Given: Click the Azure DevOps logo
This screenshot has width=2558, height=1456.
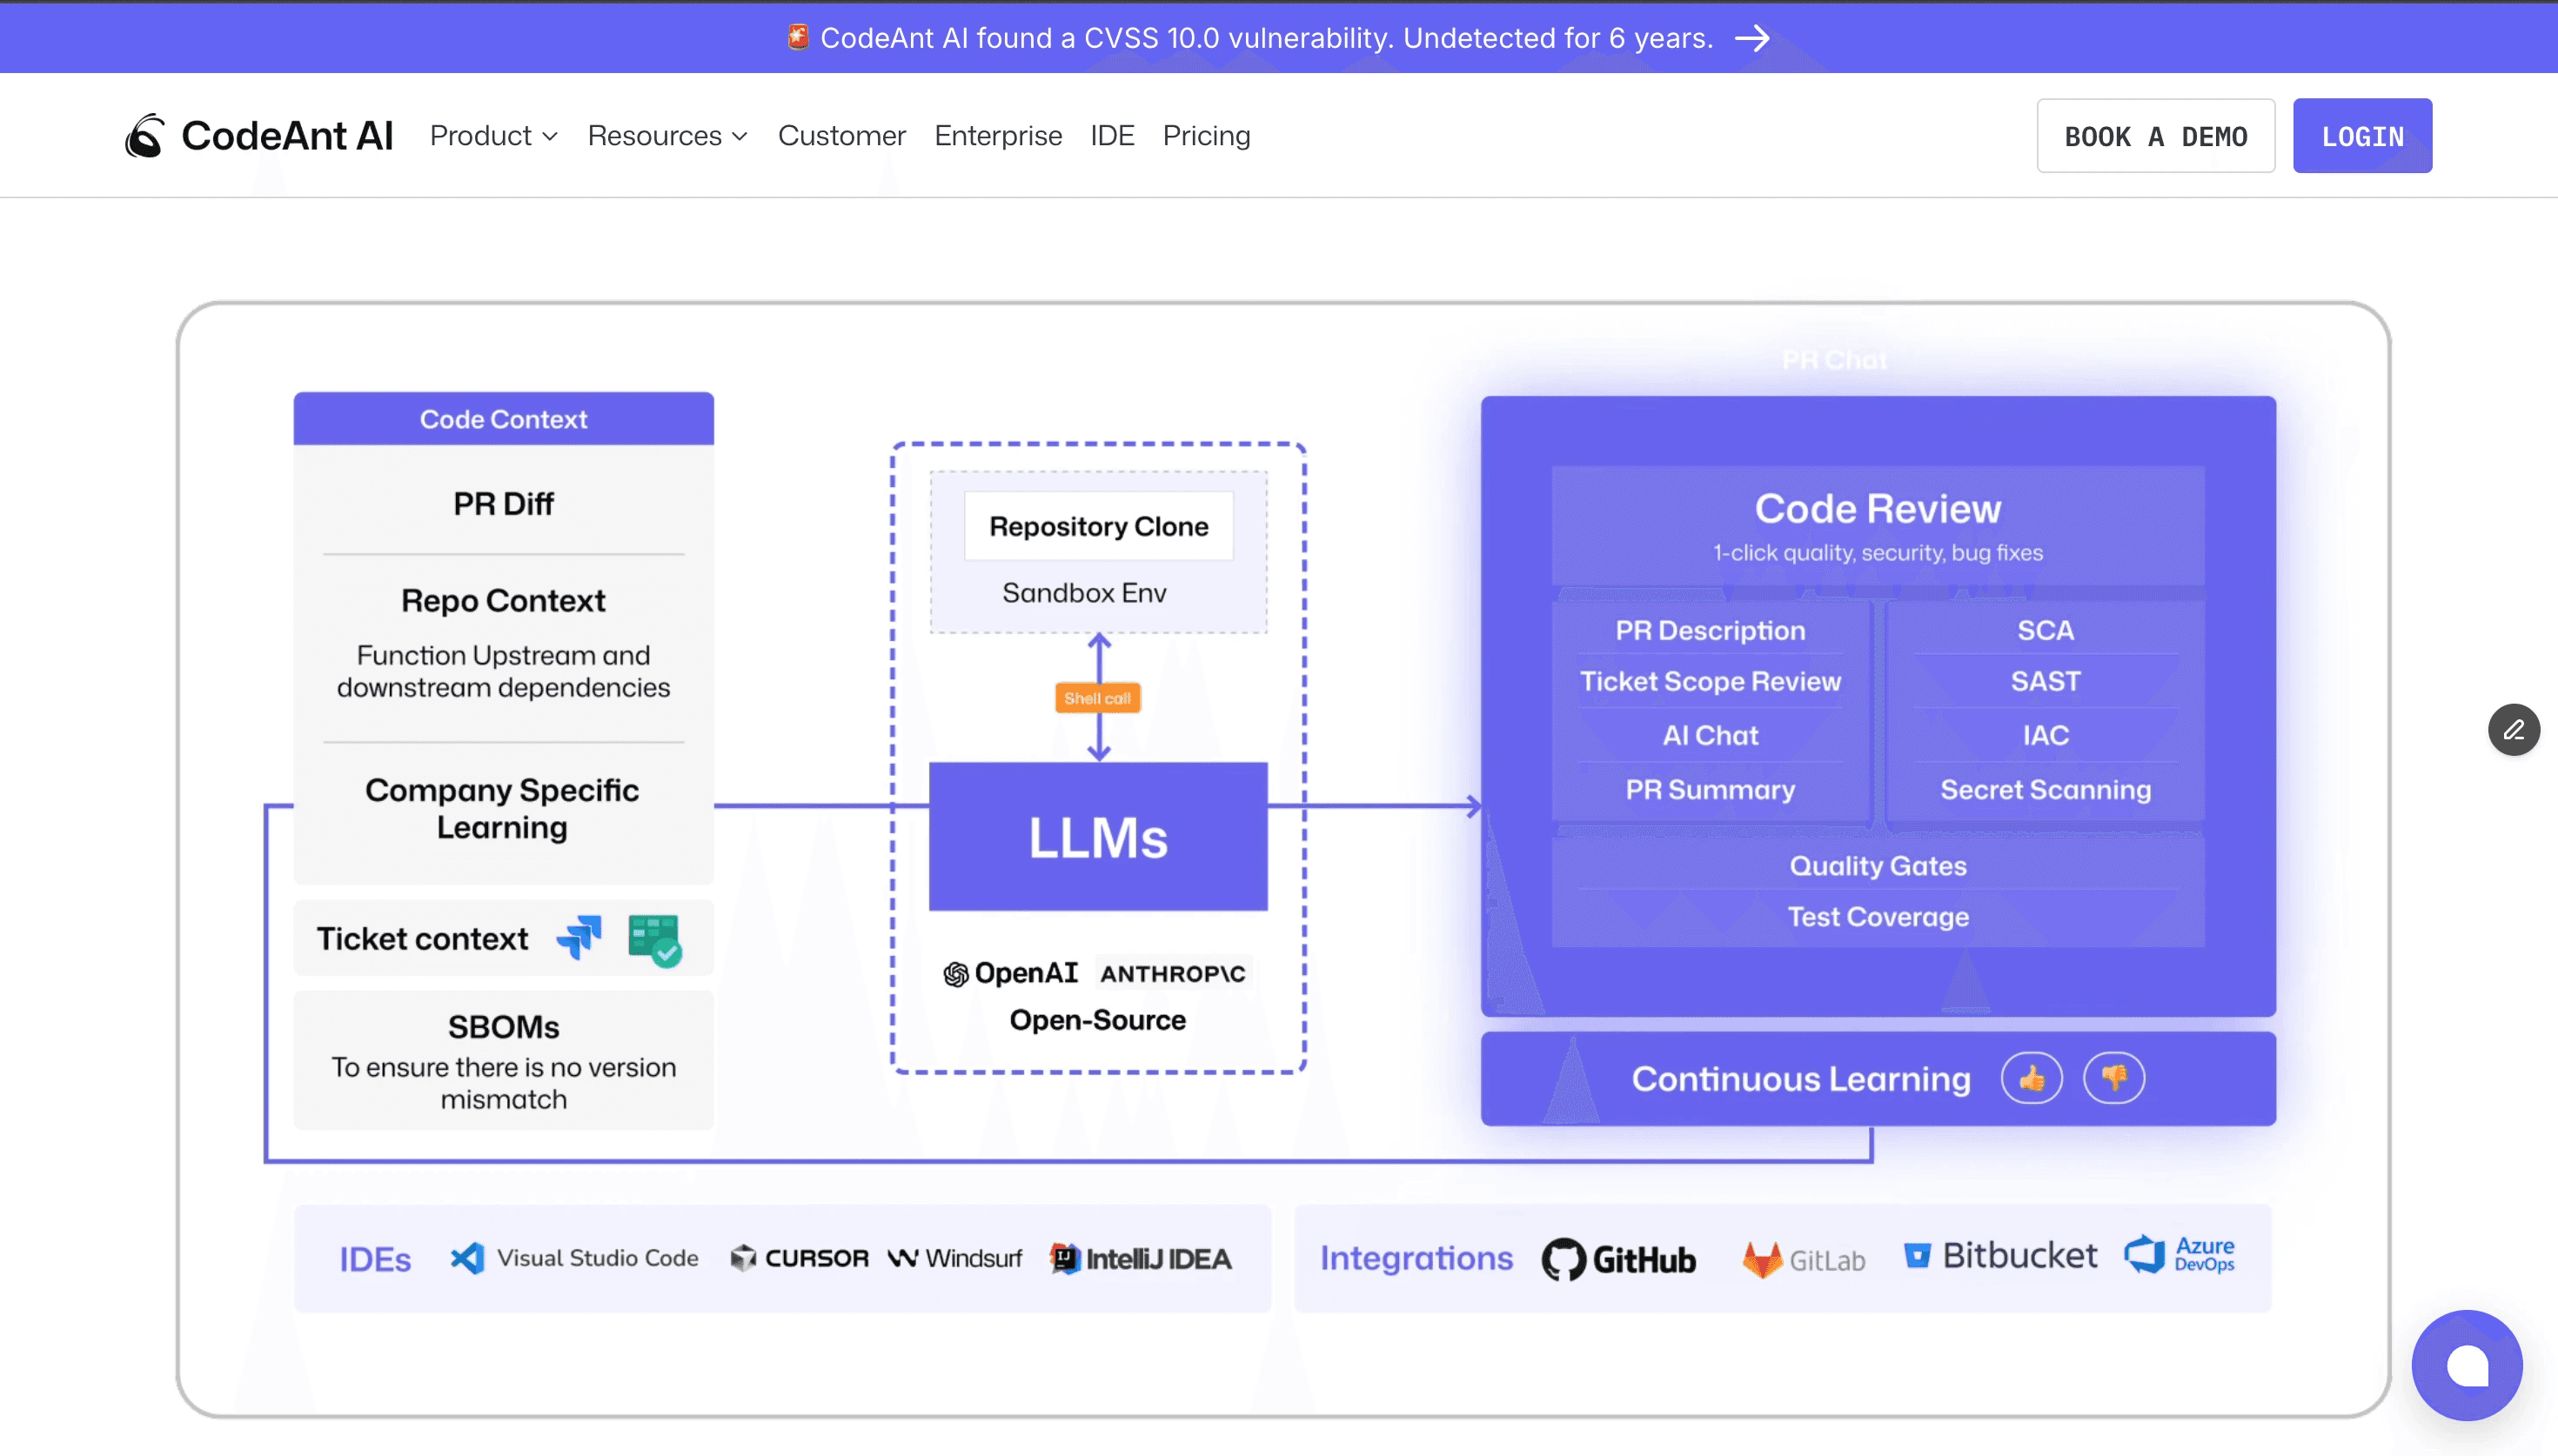Looking at the screenshot, I should tap(2179, 1254).
